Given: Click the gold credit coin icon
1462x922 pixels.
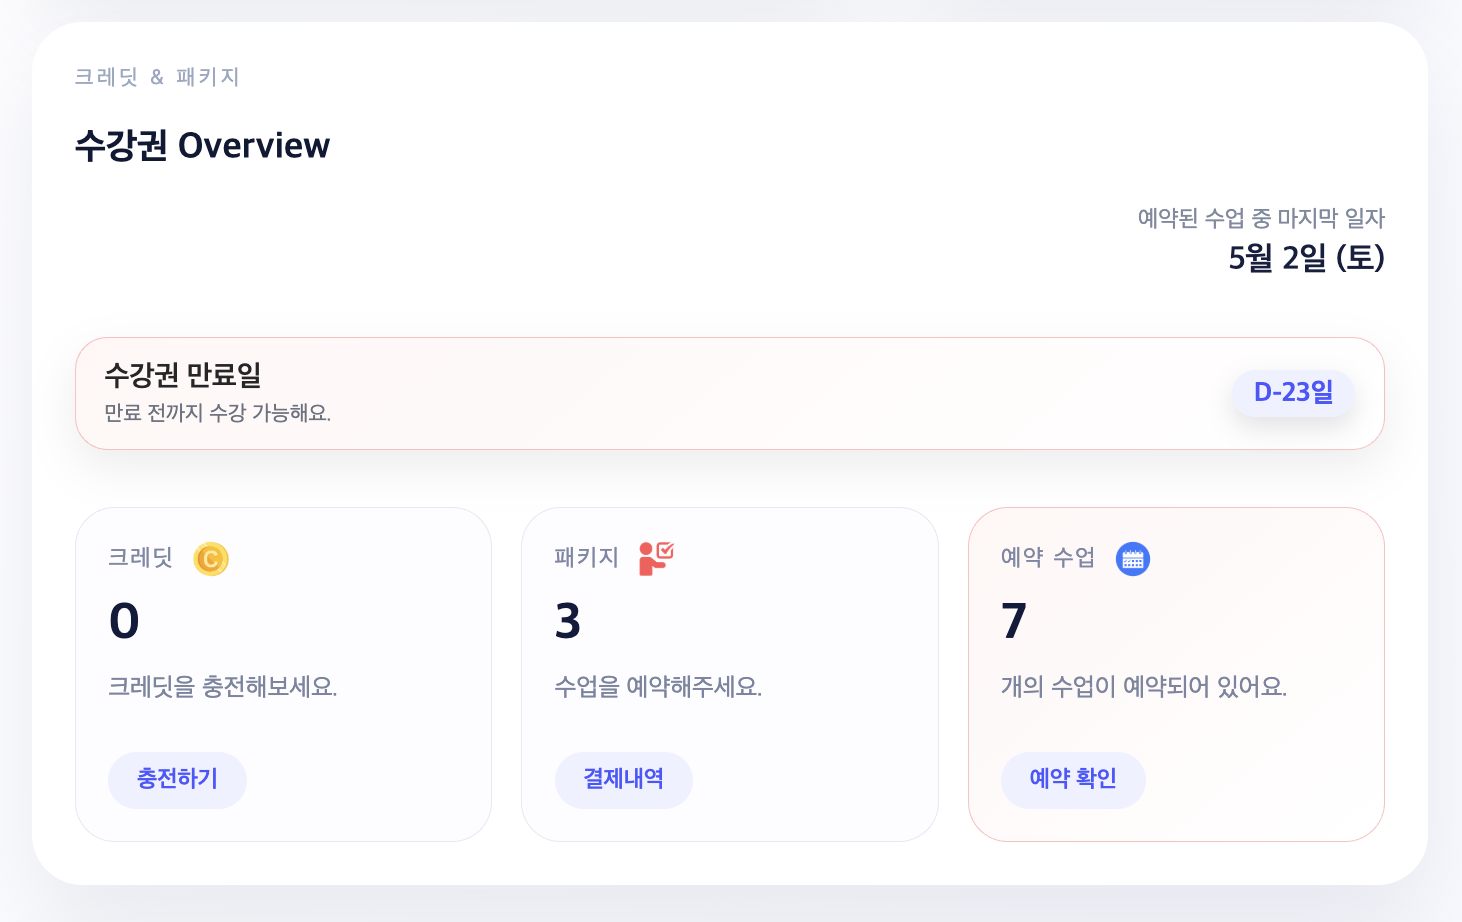Looking at the screenshot, I should click(211, 559).
